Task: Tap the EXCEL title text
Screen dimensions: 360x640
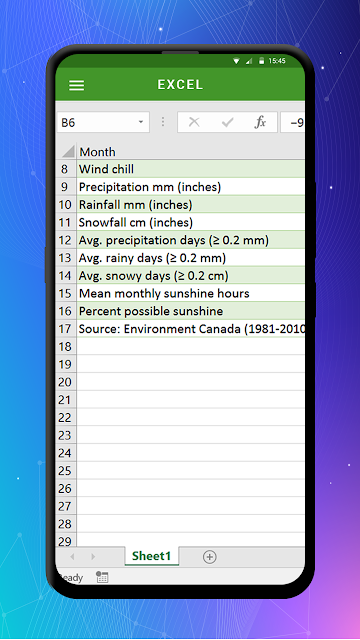Action: coord(180,84)
